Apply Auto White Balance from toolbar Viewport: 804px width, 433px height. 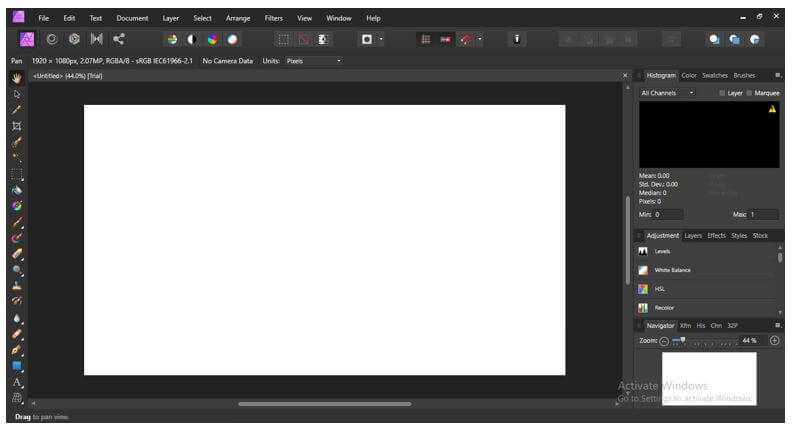pos(232,40)
